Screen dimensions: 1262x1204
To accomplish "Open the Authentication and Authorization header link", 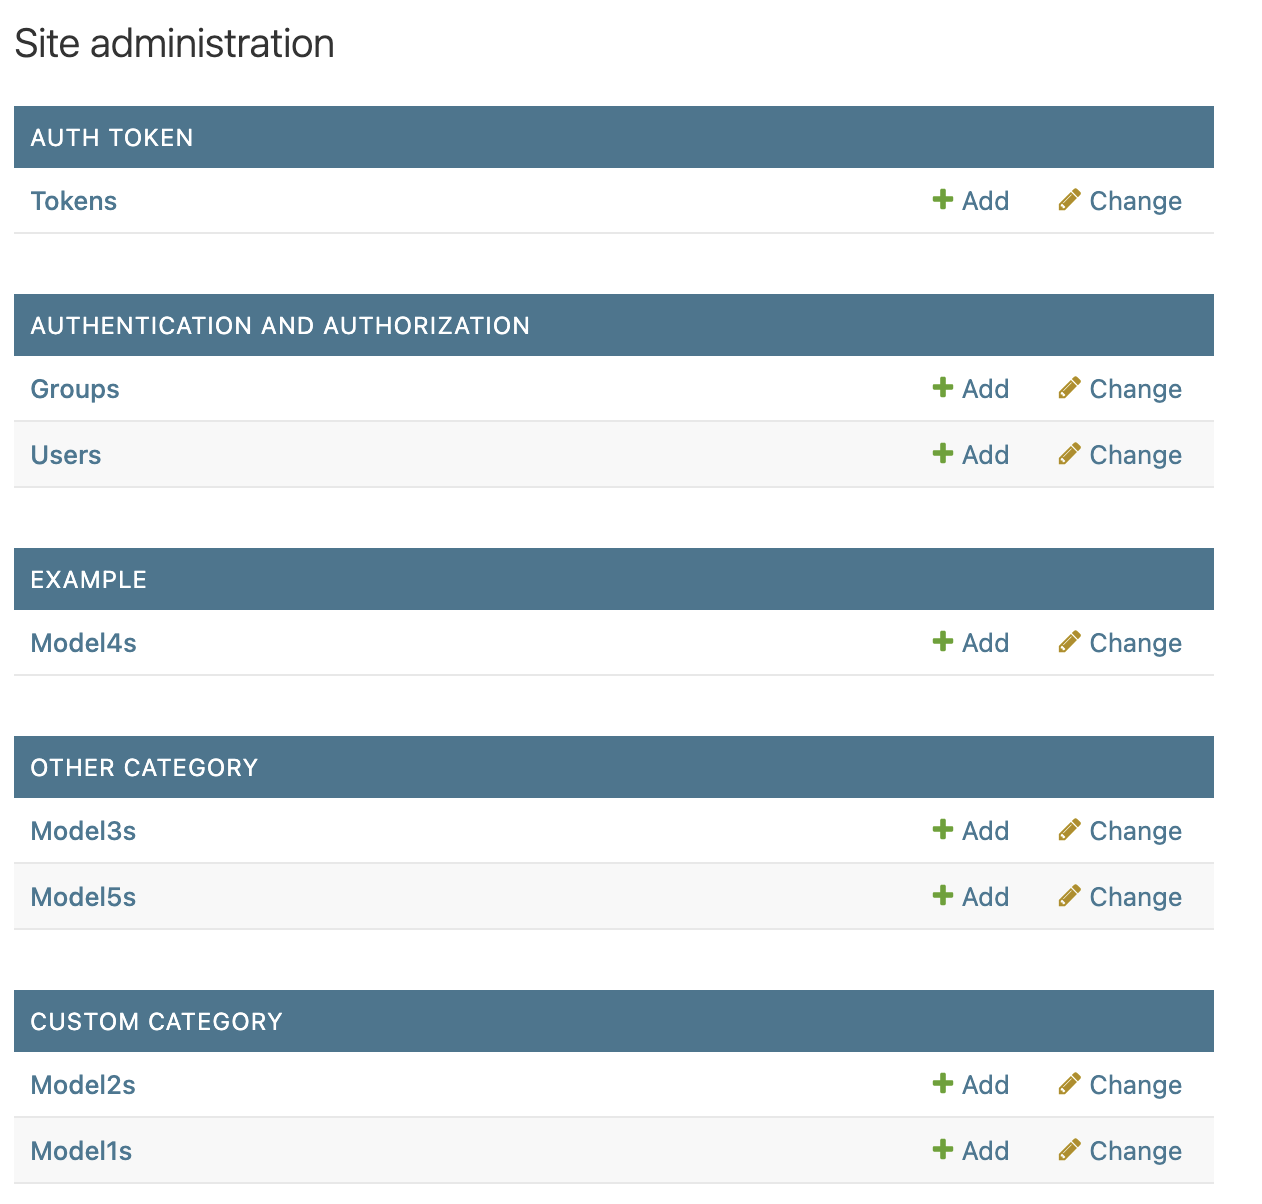I will 280,326.
